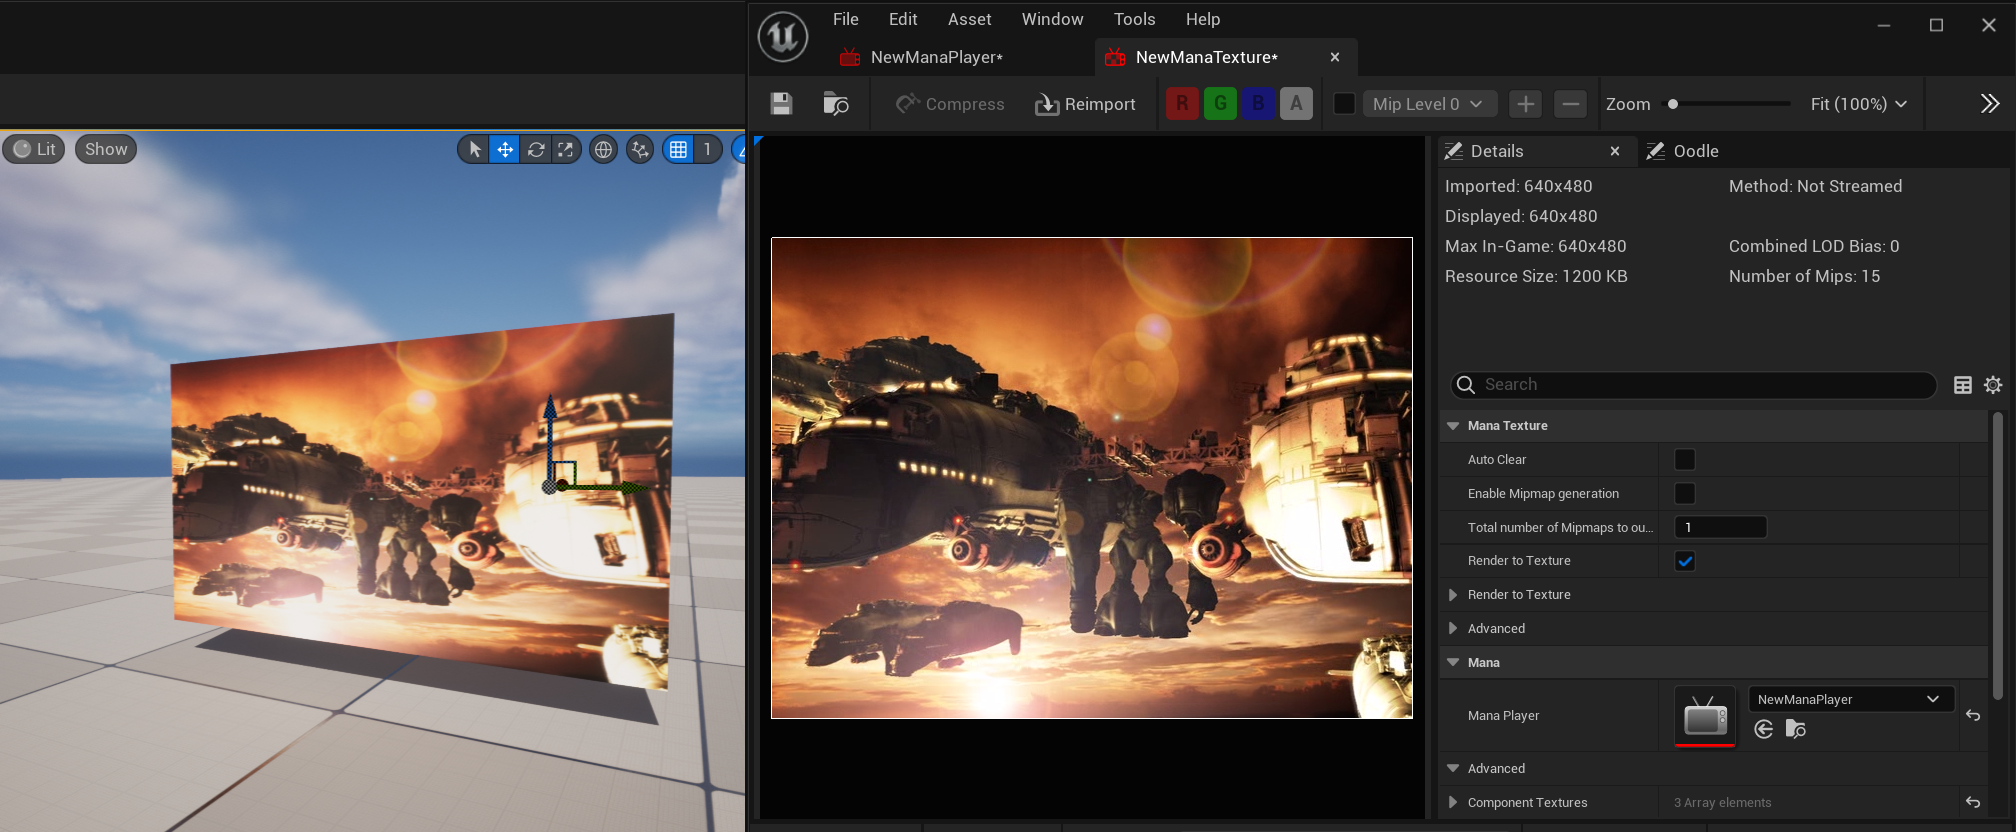Toggle world/local coordinate globe icon
2016x832 pixels.
[603, 149]
